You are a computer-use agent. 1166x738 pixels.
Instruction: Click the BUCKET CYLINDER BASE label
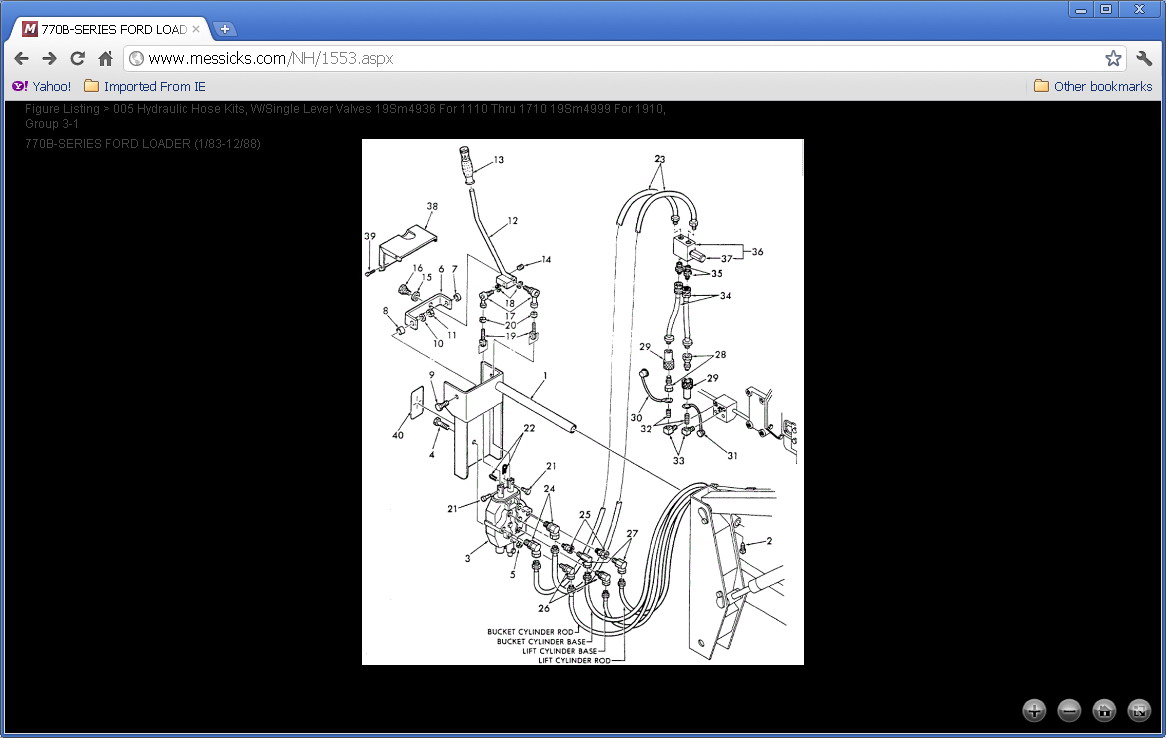(x=541, y=641)
